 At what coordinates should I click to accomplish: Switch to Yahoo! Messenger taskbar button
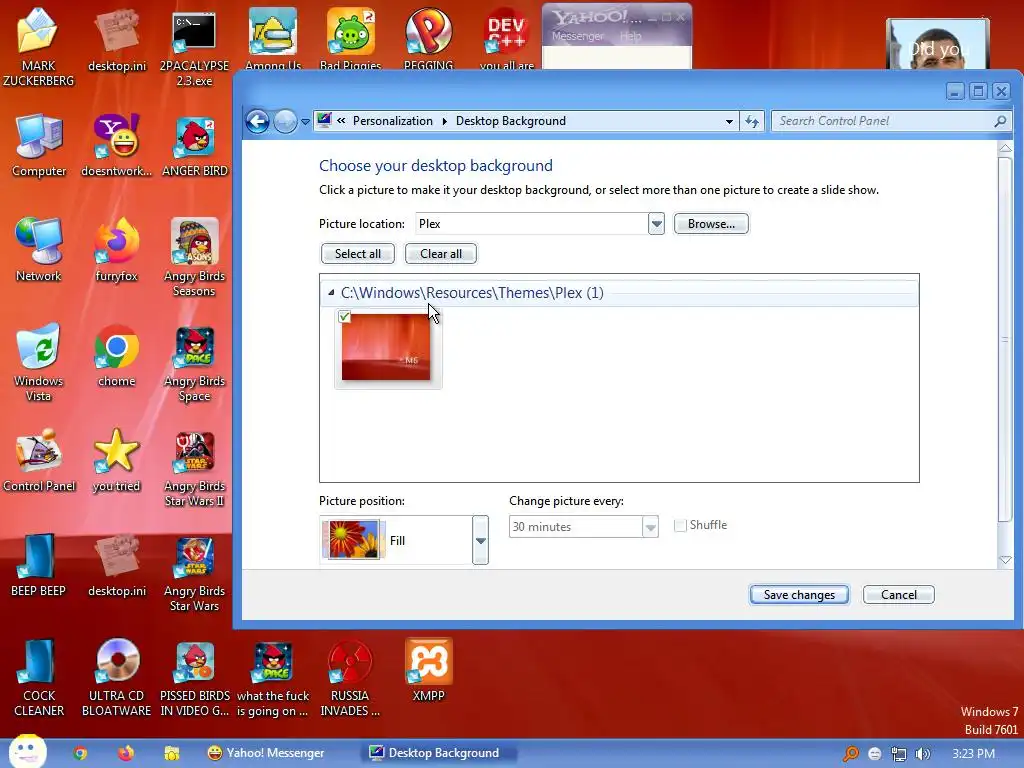click(266, 753)
